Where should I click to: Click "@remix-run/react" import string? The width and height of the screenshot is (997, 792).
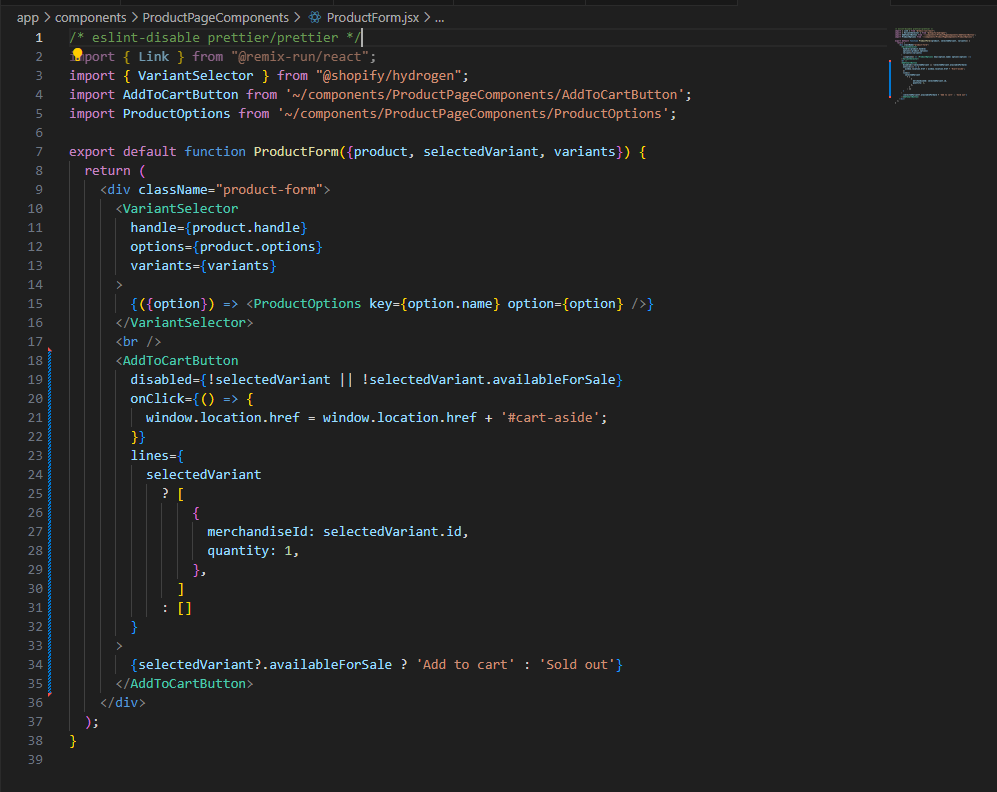click(x=299, y=57)
